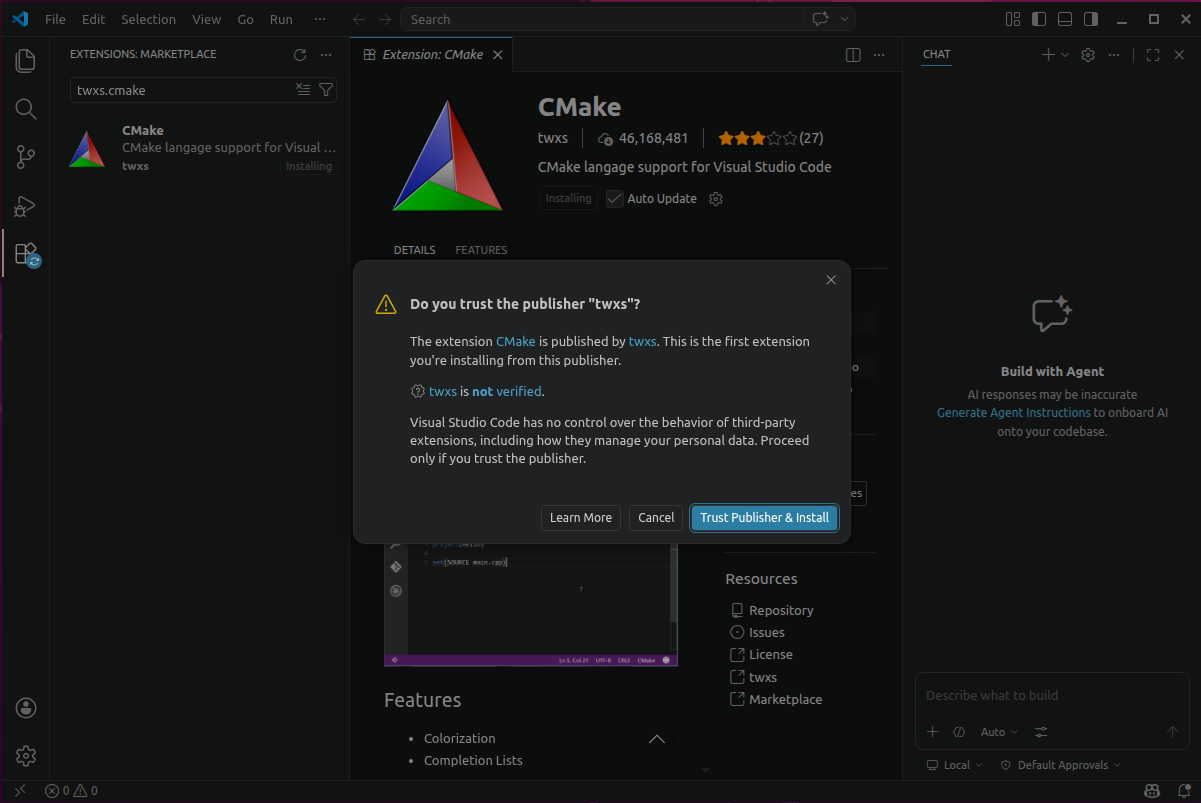Go back with the navigation arrow
Screen dimensions: 1201x803
coord(359,19)
